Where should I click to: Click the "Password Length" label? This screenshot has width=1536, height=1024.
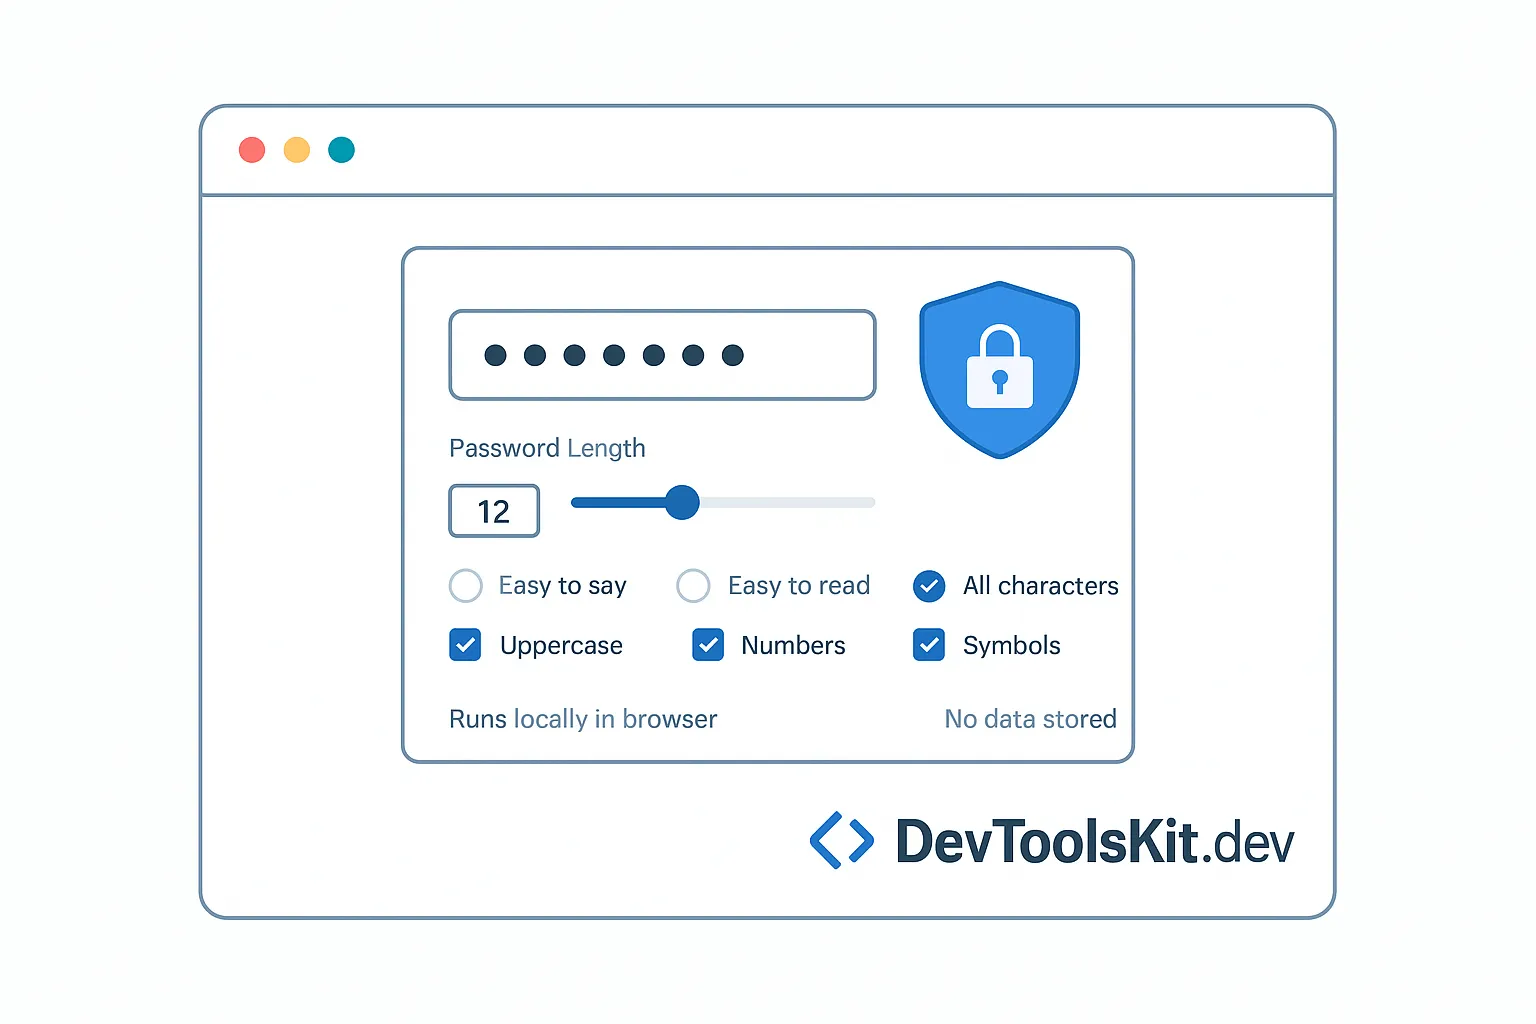547,448
